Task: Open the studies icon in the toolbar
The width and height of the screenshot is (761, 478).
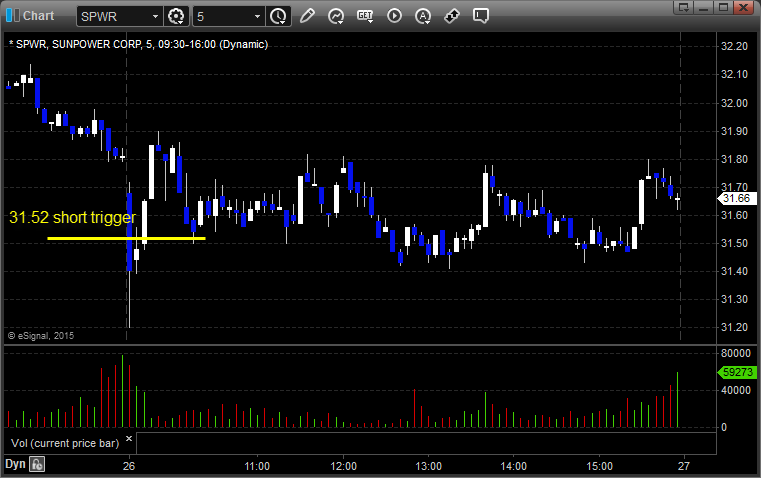Action: pos(336,16)
